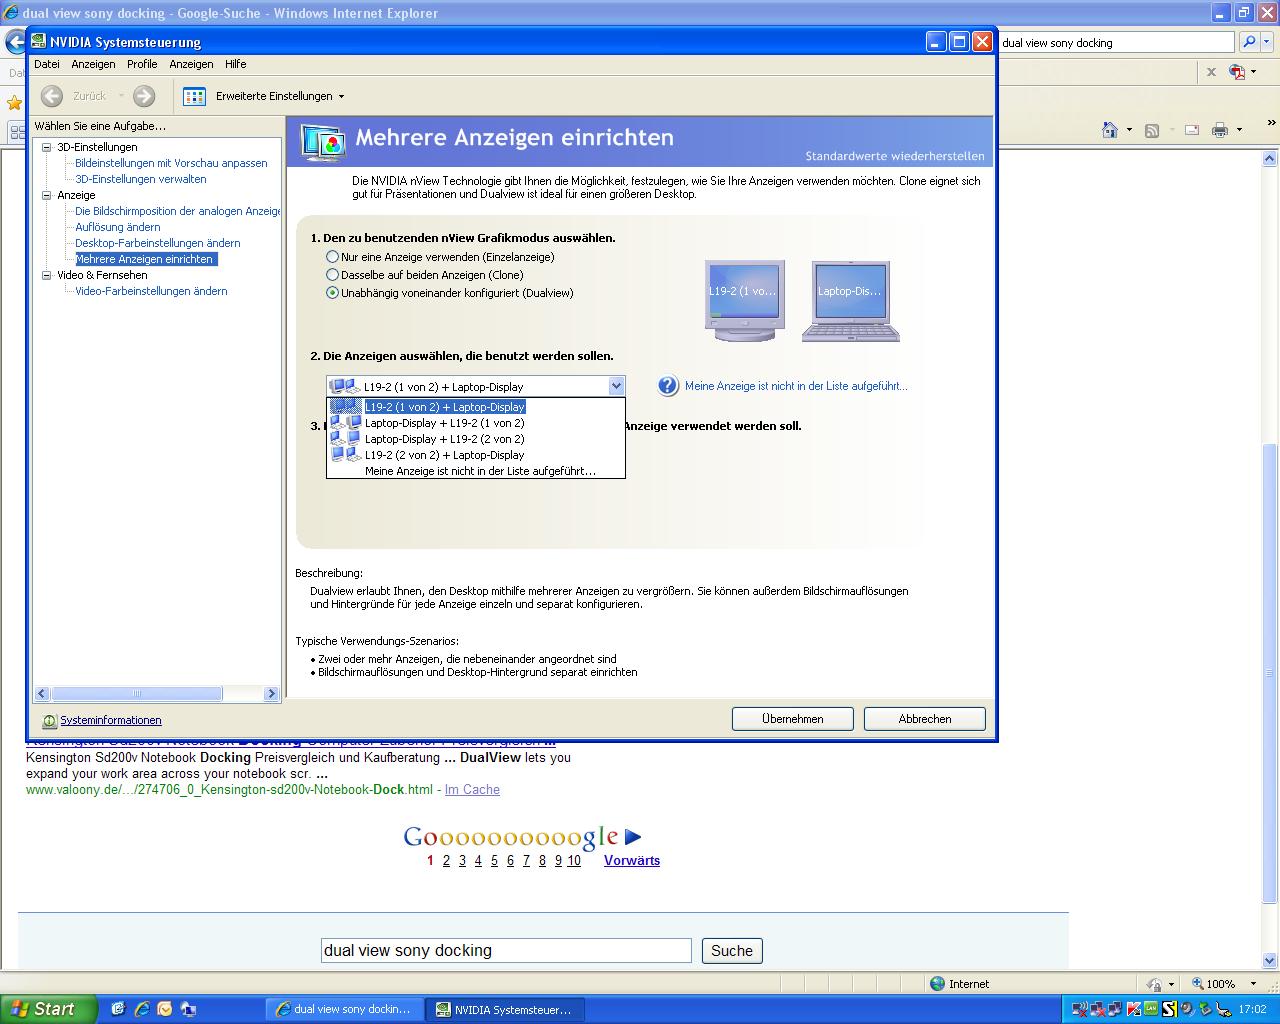Open Die Bildschirmposition der analogen Anzeige
This screenshot has height=1024, width=1280.
tap(178, 211)
